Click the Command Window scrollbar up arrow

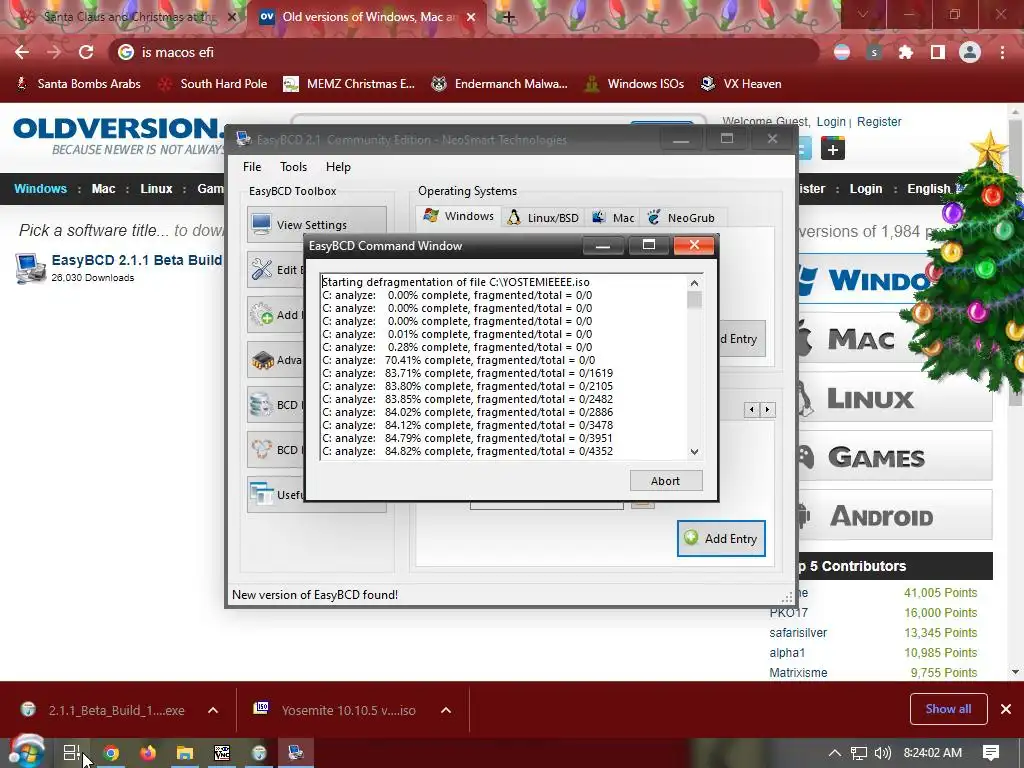694,283
